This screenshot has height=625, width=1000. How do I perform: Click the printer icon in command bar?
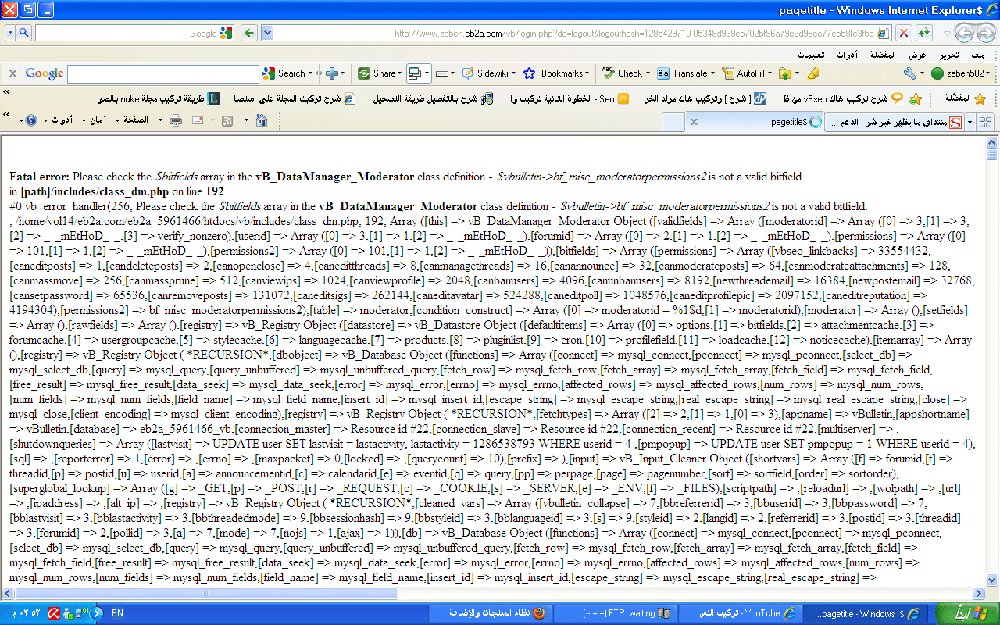point(175,120)
